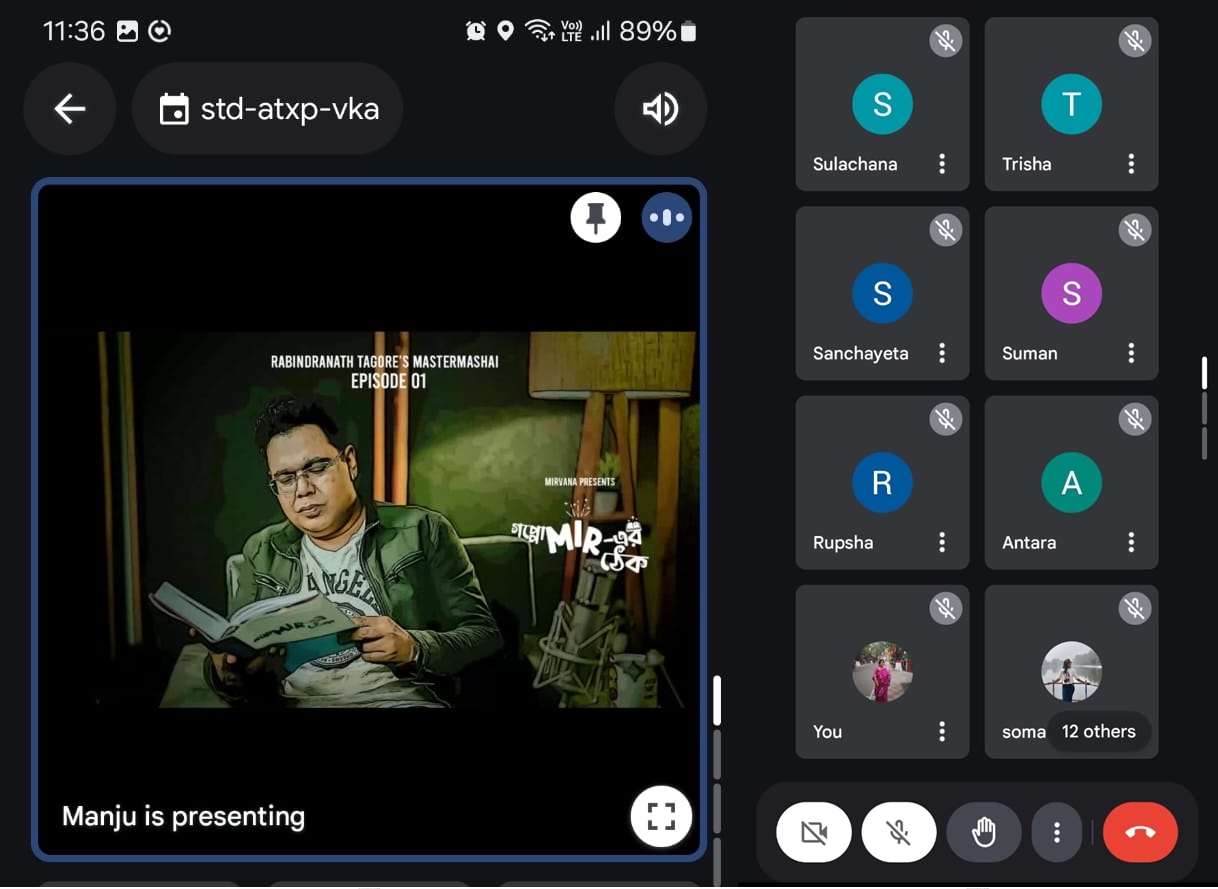Open more call options menu

(1057, 832)
